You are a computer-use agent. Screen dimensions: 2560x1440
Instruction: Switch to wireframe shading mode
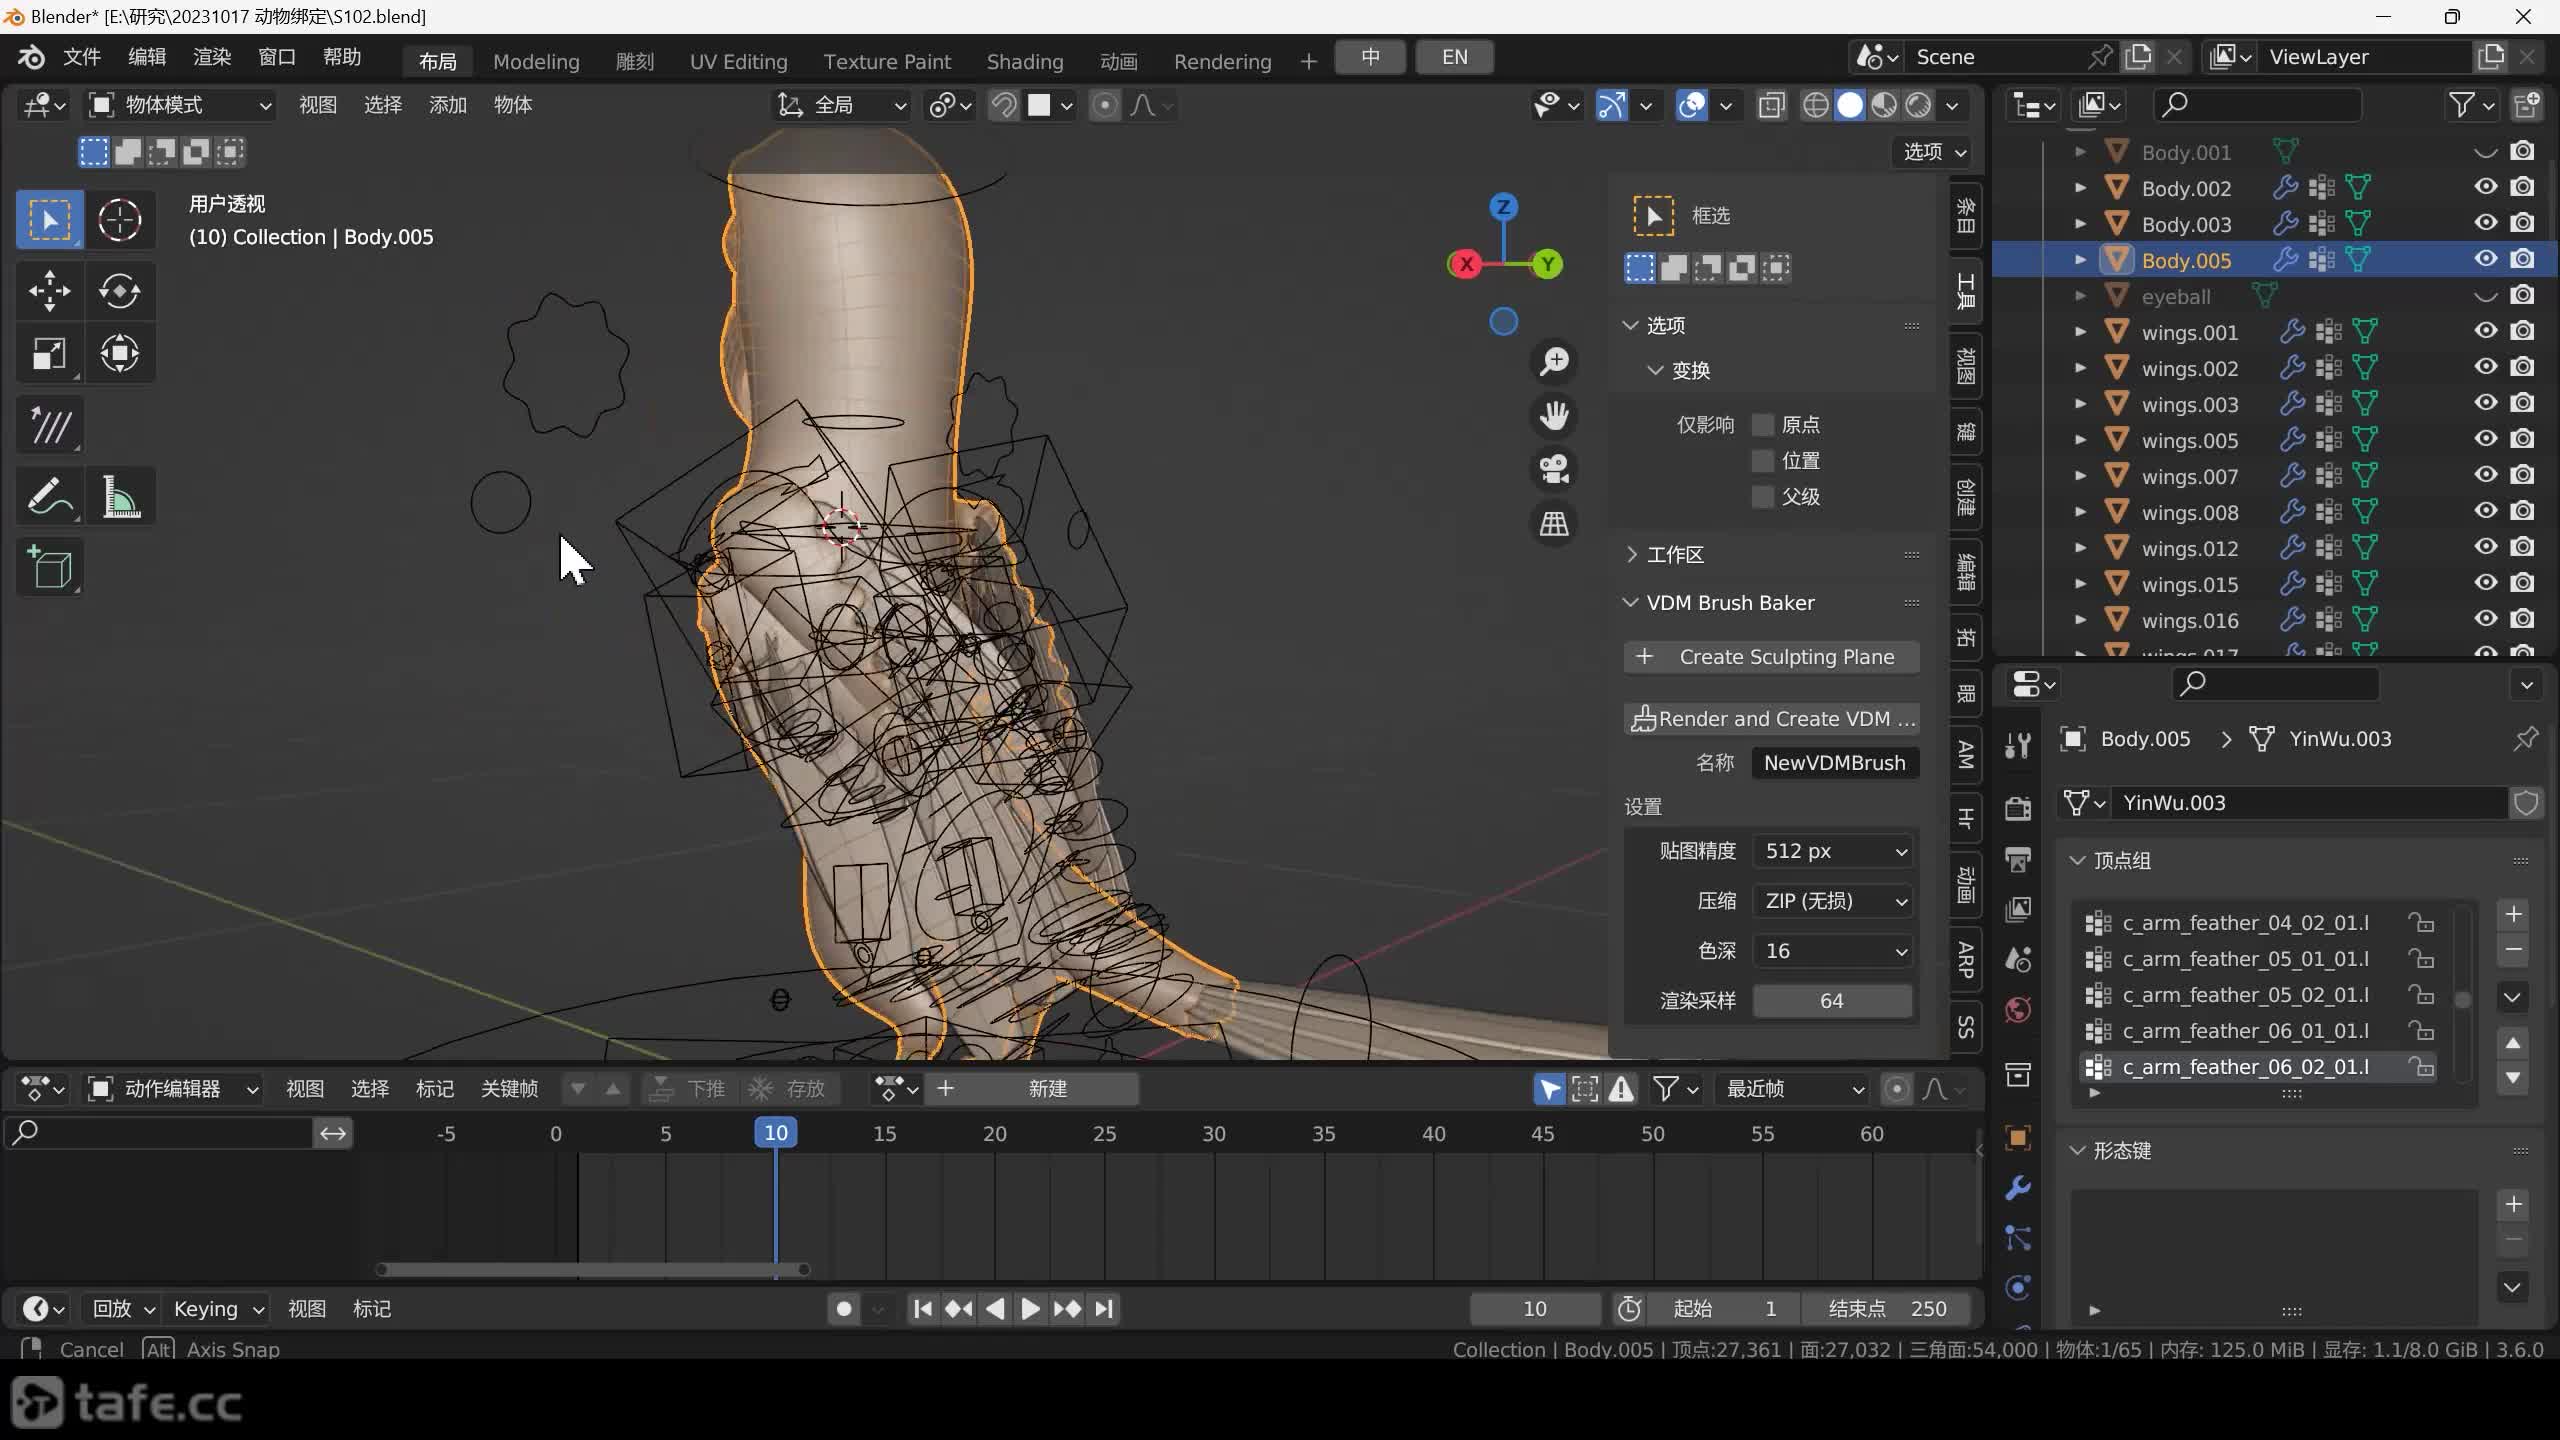click(1816, 105)
